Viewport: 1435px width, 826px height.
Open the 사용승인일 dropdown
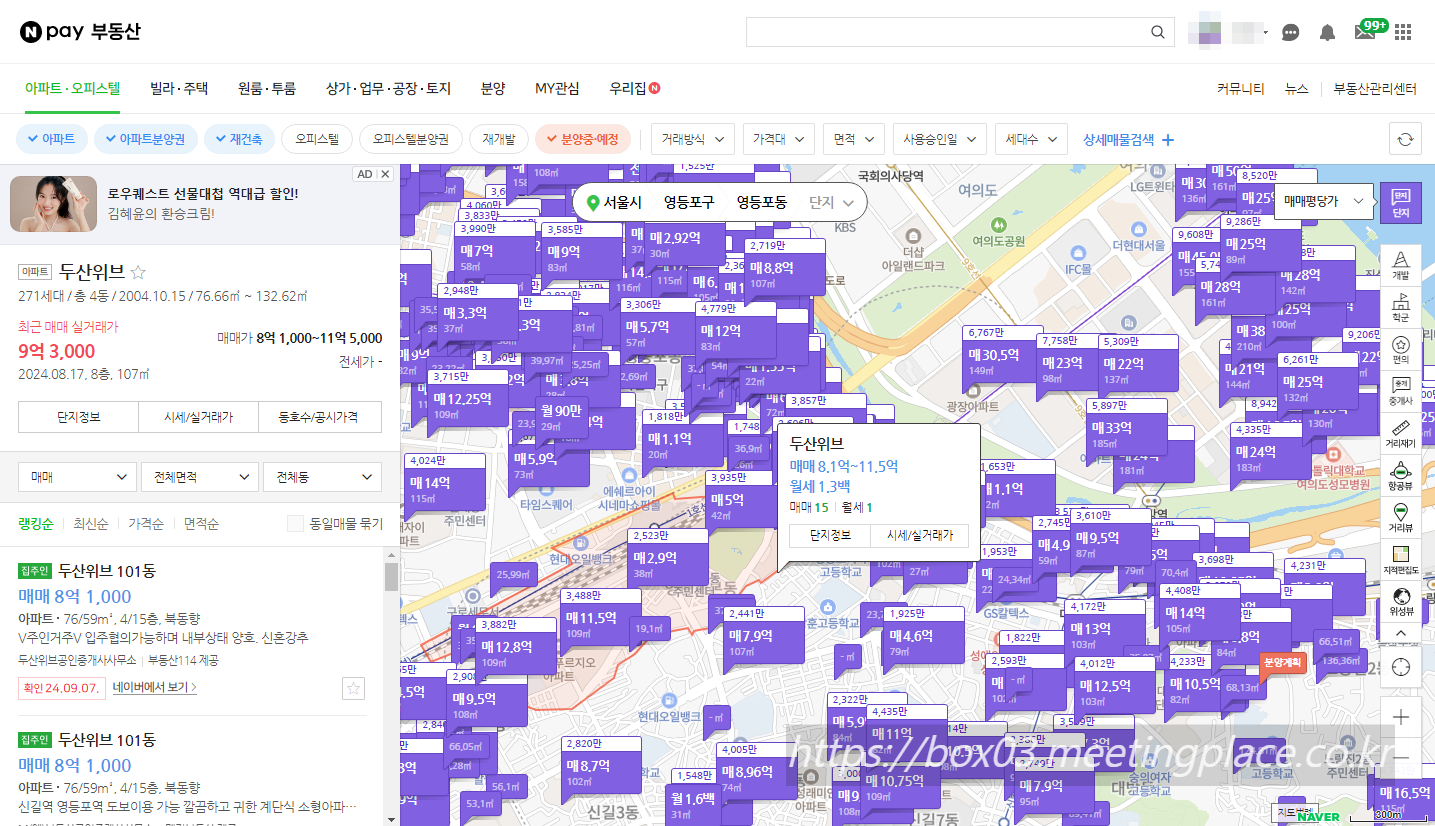(940, 140)
